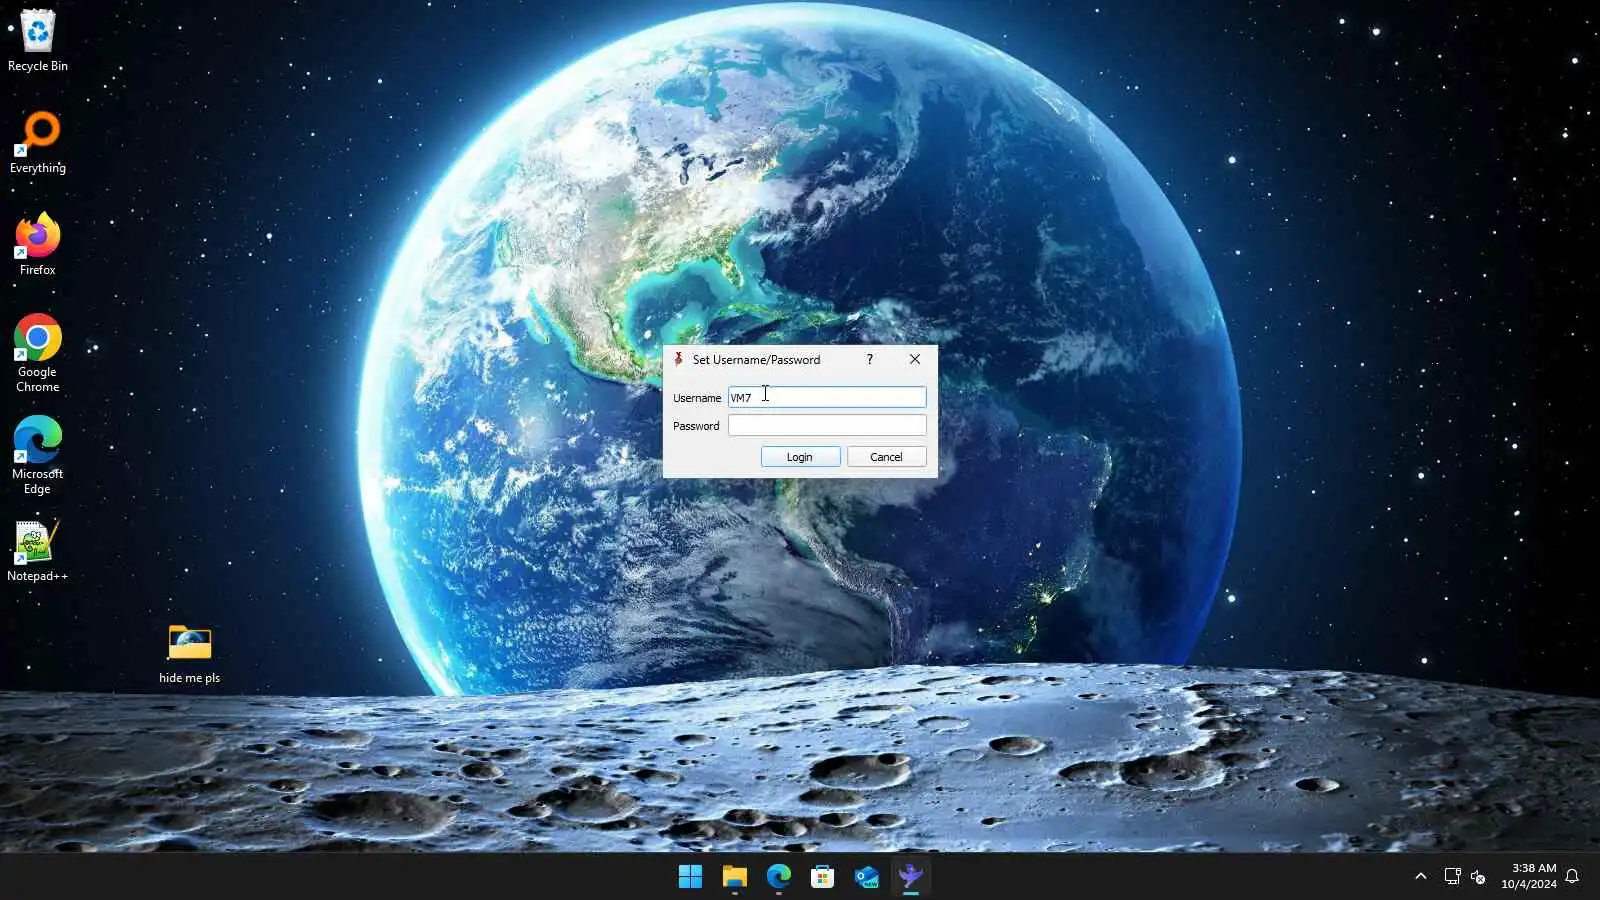Open the Windows Start menu
This screenshot has height=900, width=1600.
tap(690, 877)
